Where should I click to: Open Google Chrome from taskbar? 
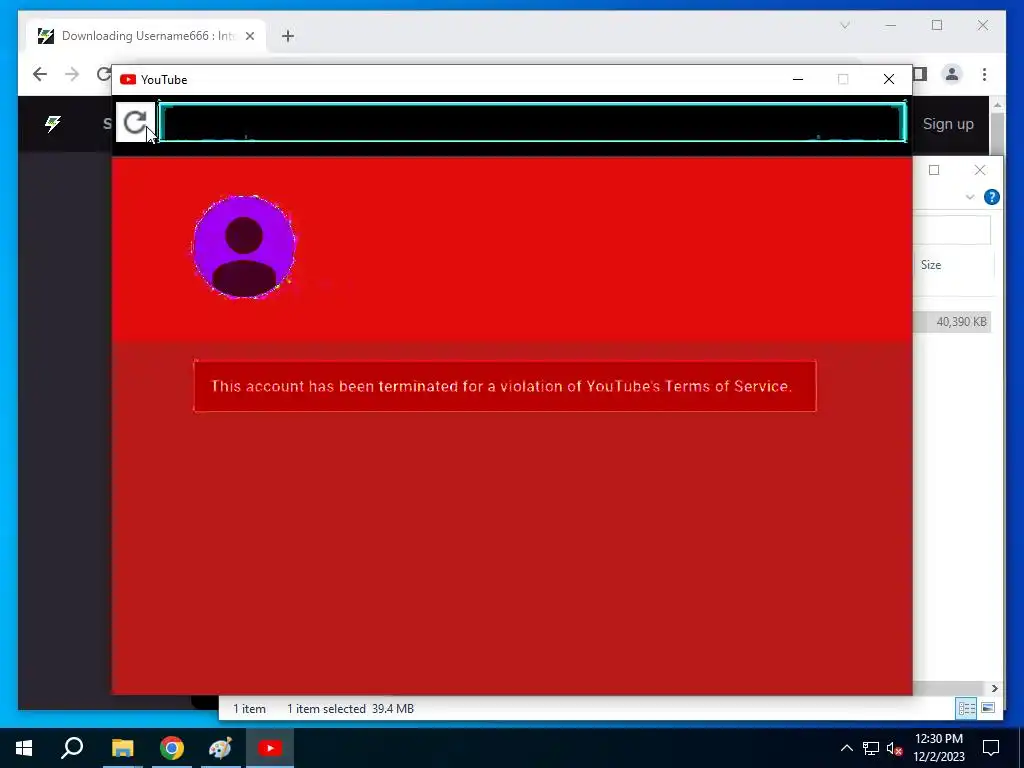(172, 748)
